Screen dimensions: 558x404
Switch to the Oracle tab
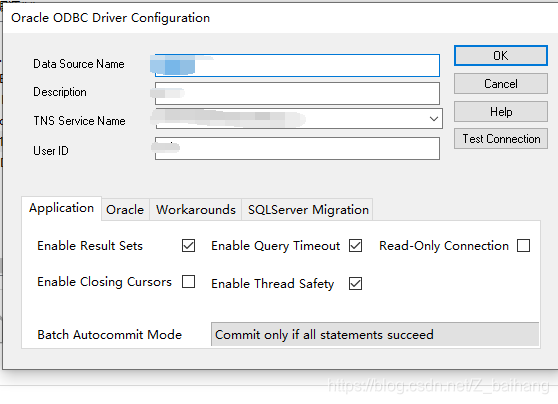click(125, 210)
